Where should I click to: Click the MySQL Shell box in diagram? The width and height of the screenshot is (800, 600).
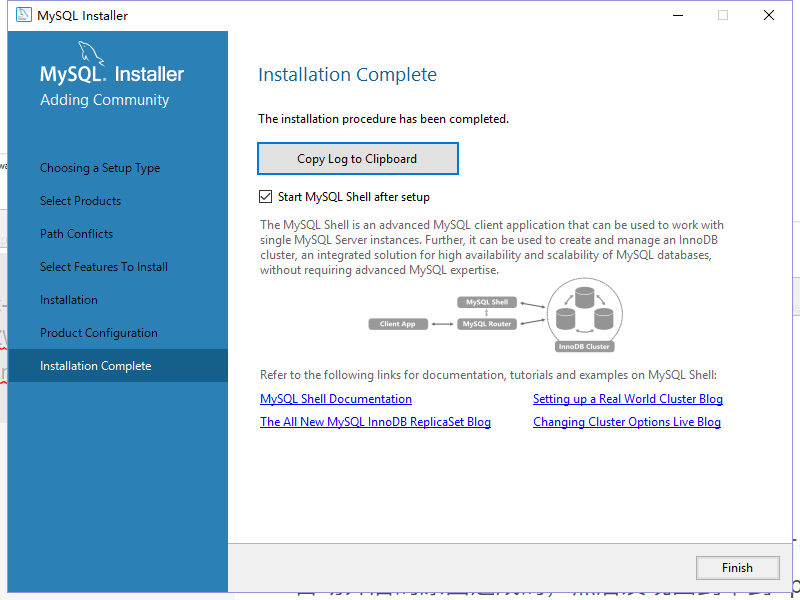(487, 302)
